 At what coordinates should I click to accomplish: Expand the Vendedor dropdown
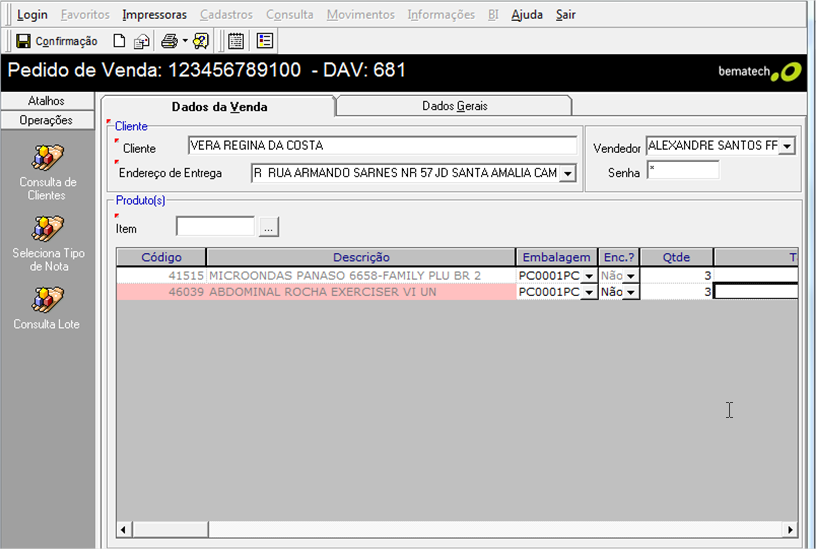coord(787,146)
